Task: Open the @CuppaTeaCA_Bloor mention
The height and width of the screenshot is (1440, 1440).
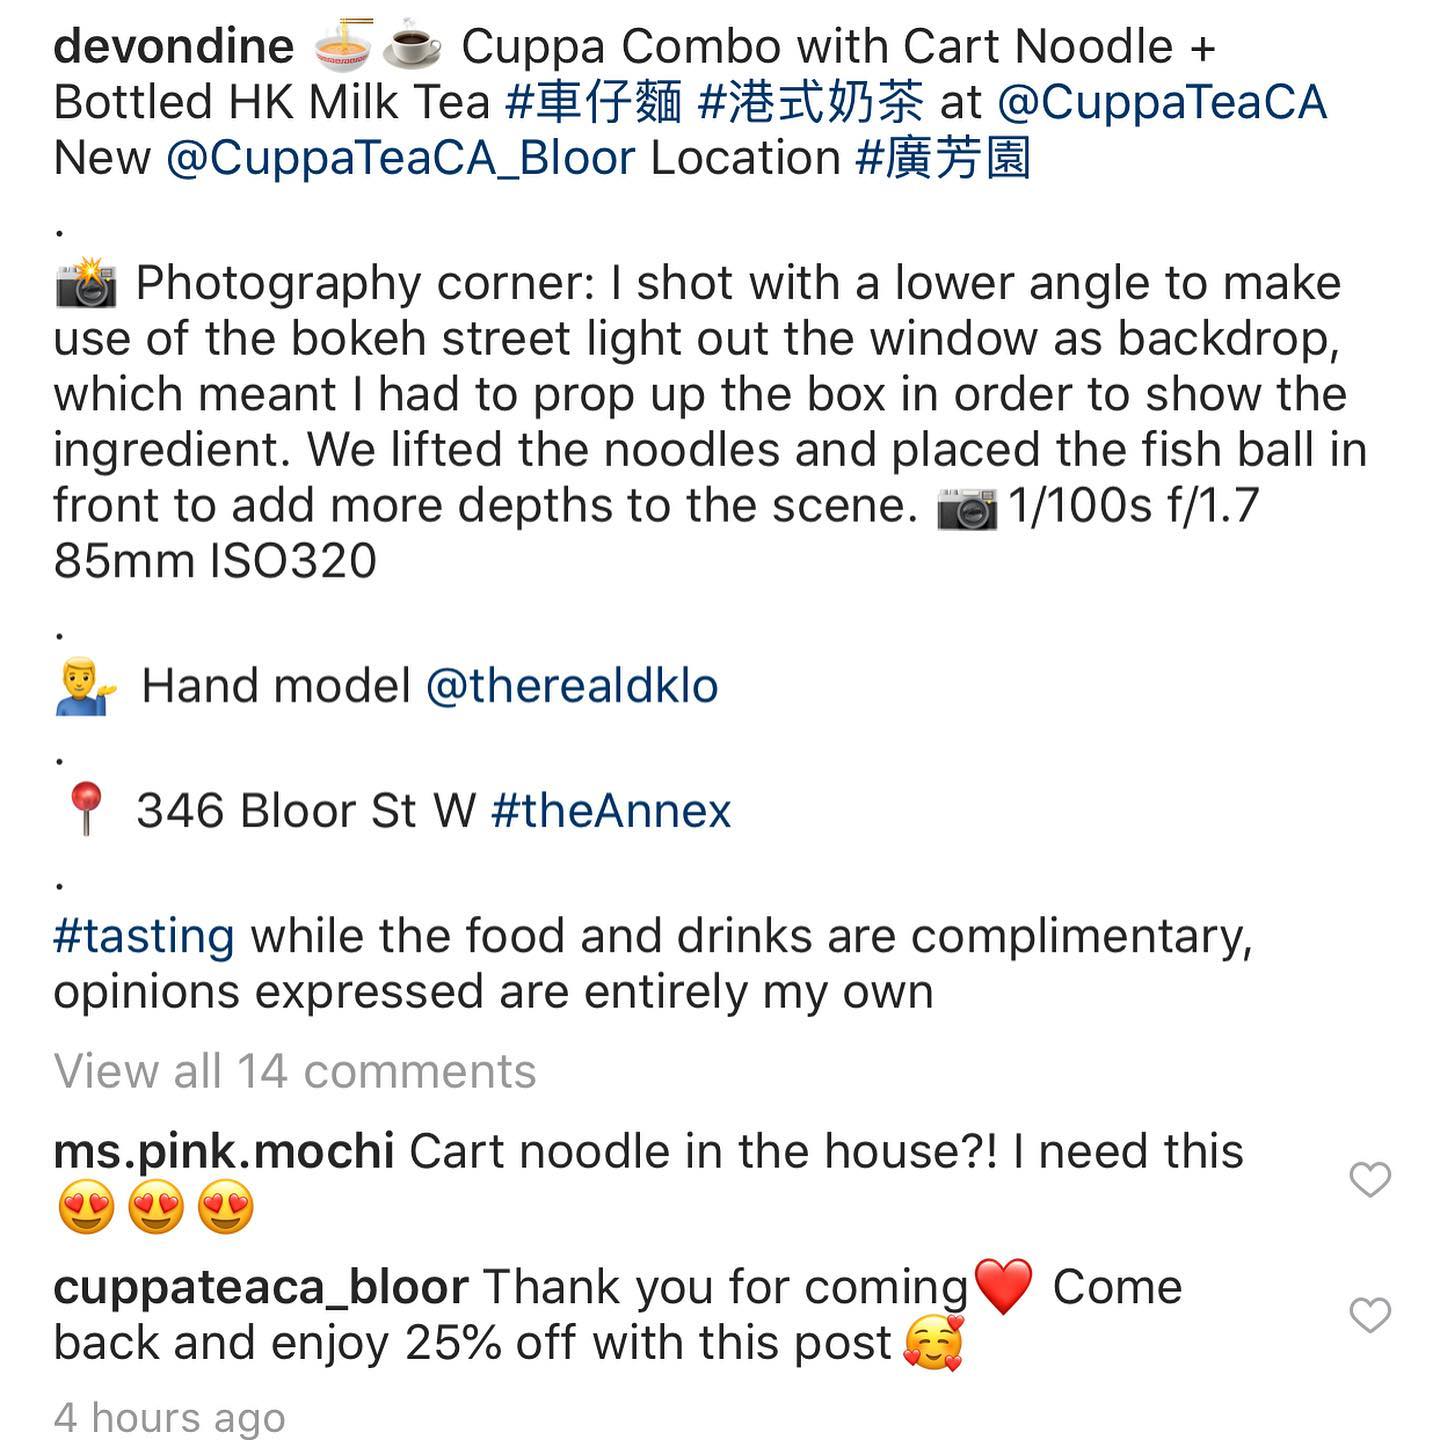Action: pyautogui.click(x=400, y=158)
